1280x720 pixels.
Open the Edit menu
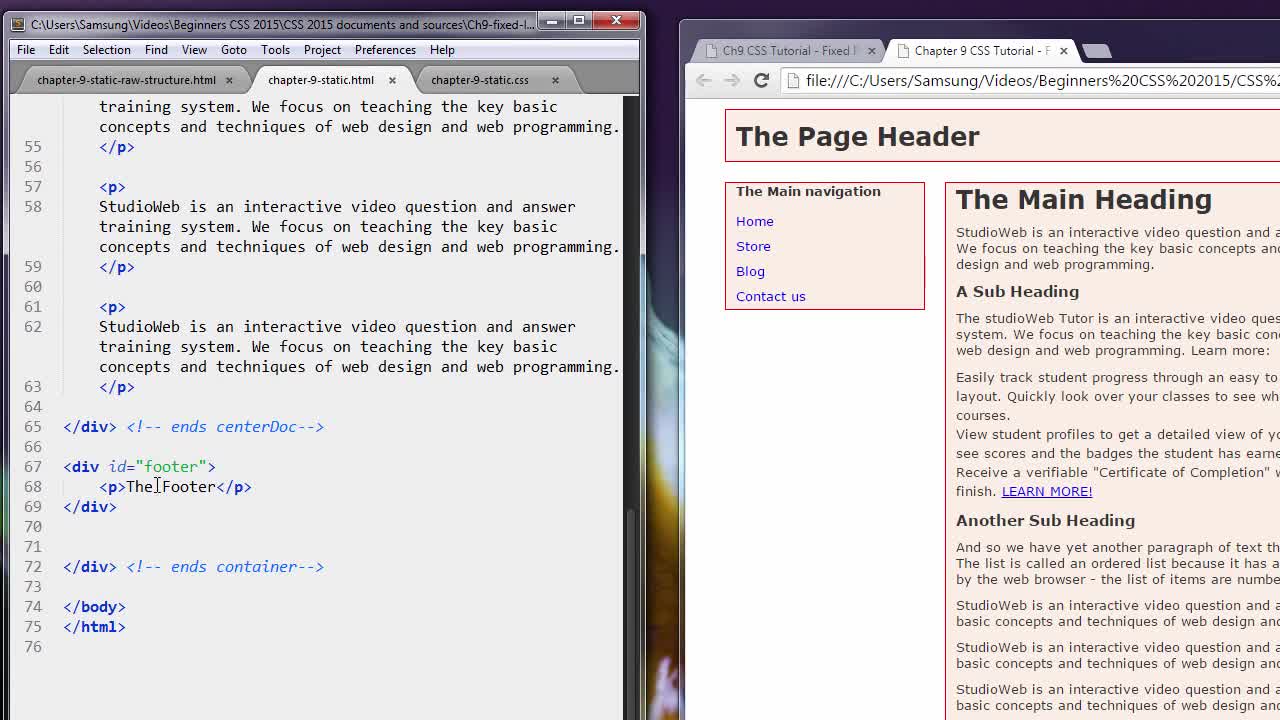59,50
